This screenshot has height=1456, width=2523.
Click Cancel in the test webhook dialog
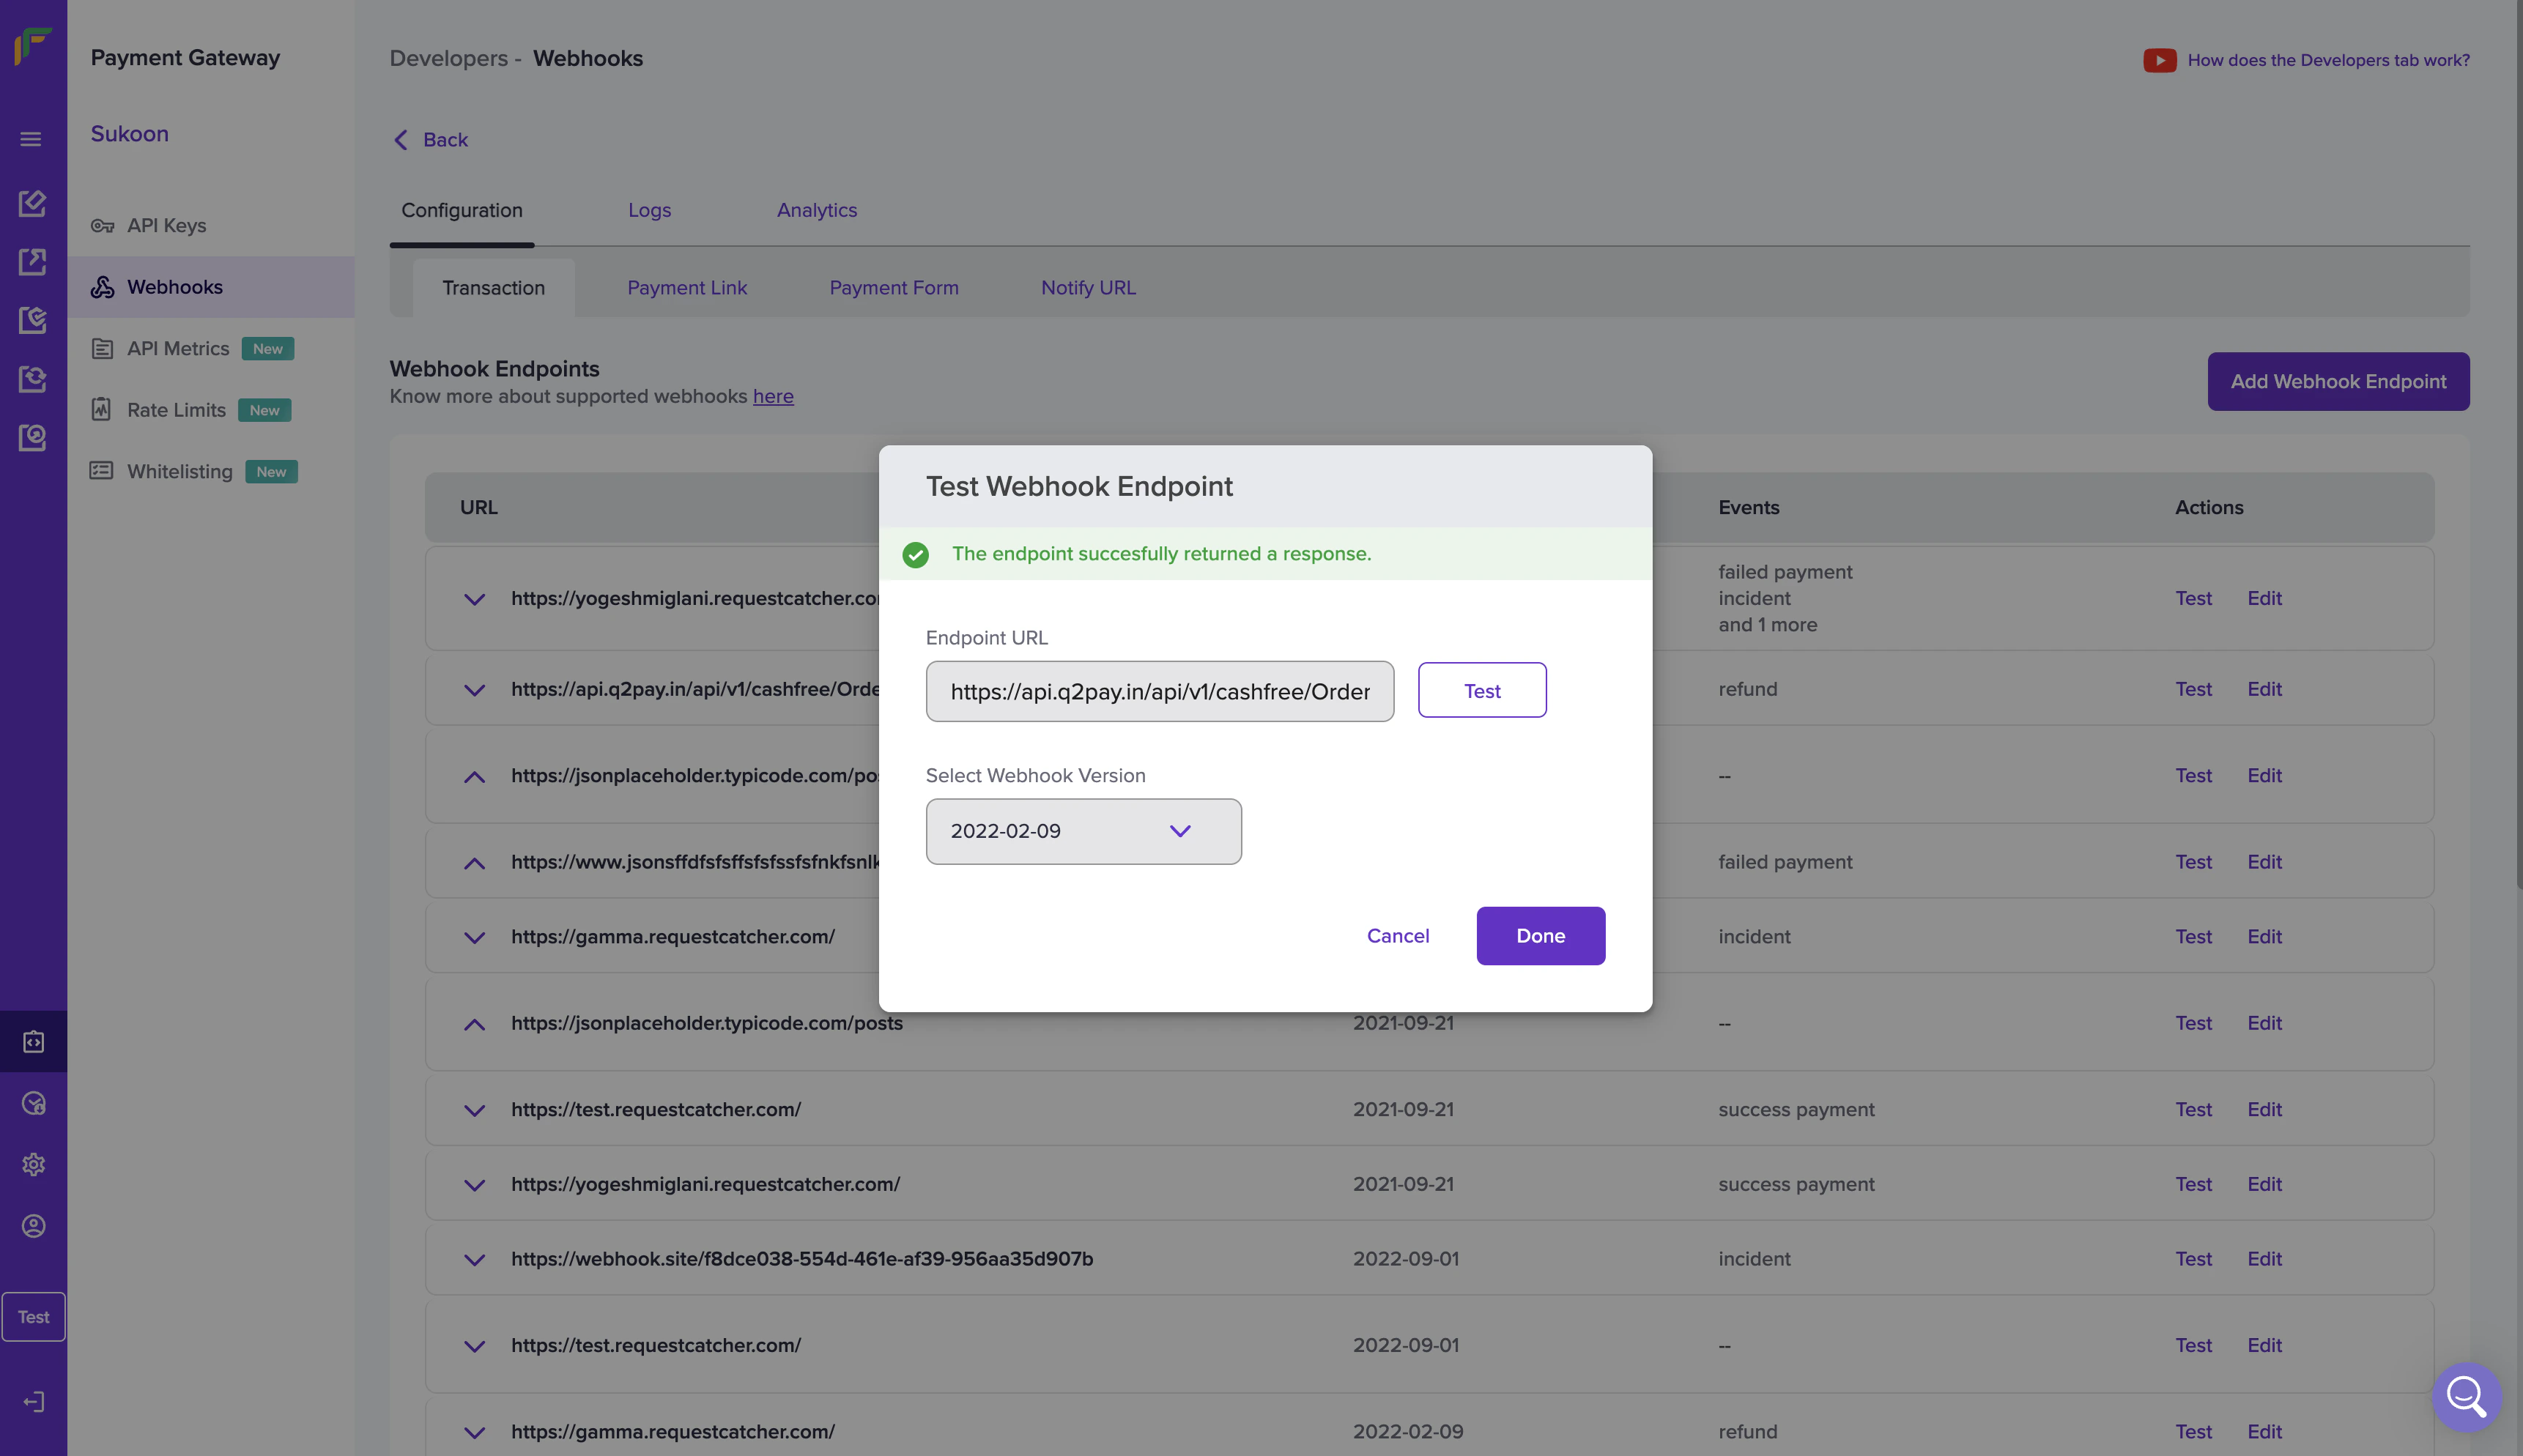(1397, 936)
